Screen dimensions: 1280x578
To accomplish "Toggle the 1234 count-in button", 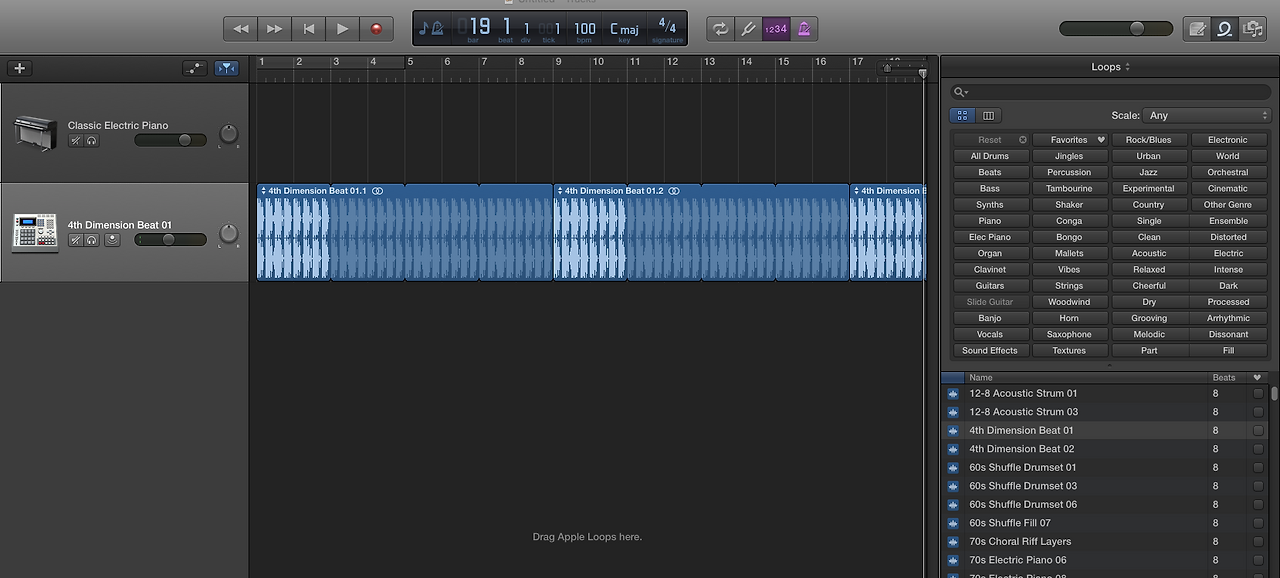I will coord(775,29).
